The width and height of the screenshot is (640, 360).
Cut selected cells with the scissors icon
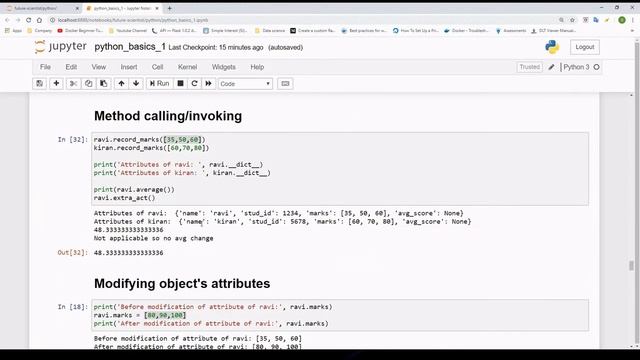pos(73,84)
